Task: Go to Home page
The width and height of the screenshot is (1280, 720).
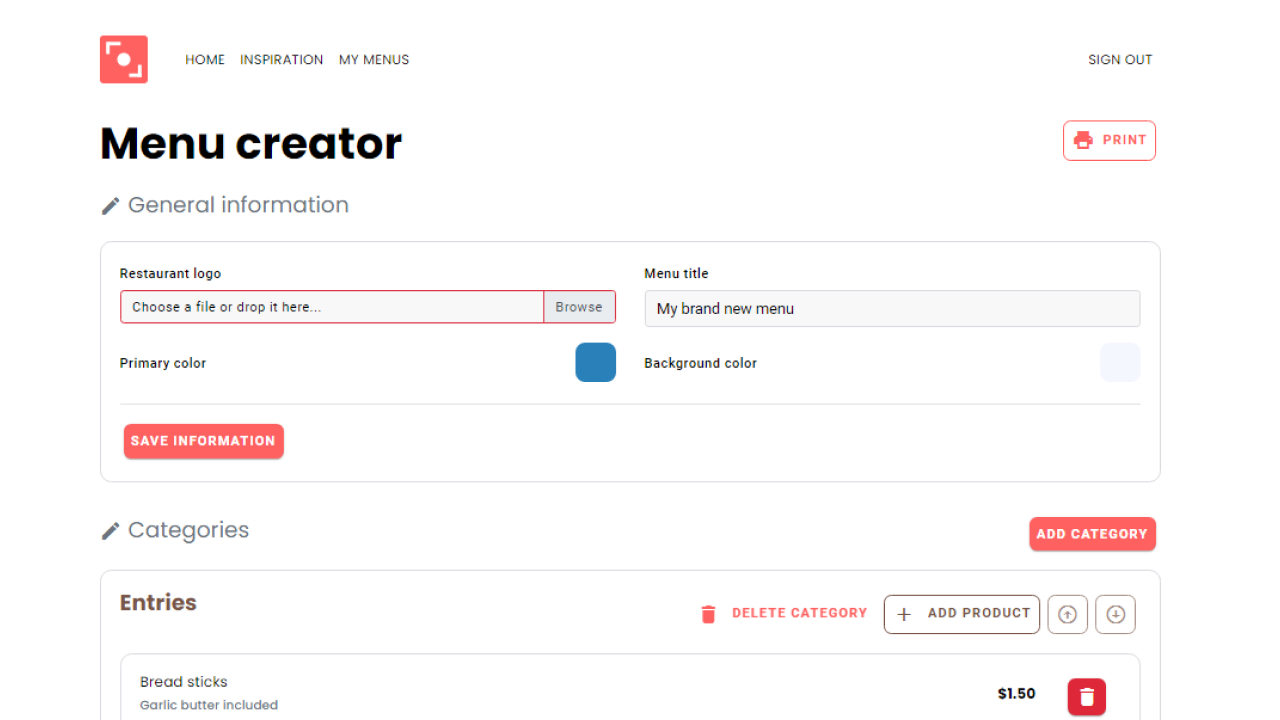Action: [x=205, y=60]
